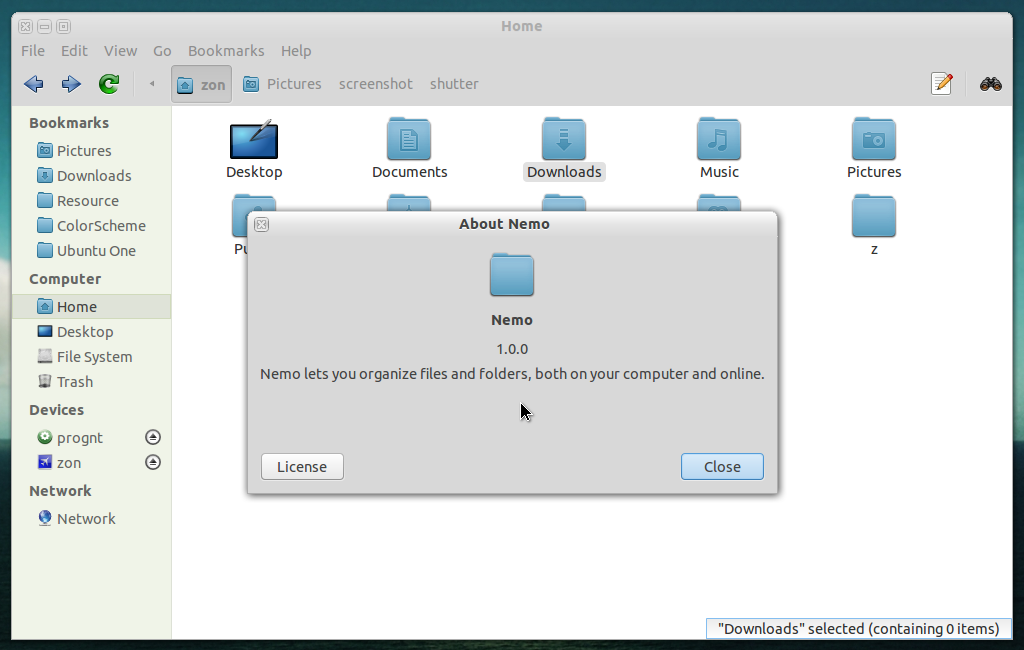Viewport: 1024px width, 650px height.
Task: Eject the prognt device
Action: [153, 437]
